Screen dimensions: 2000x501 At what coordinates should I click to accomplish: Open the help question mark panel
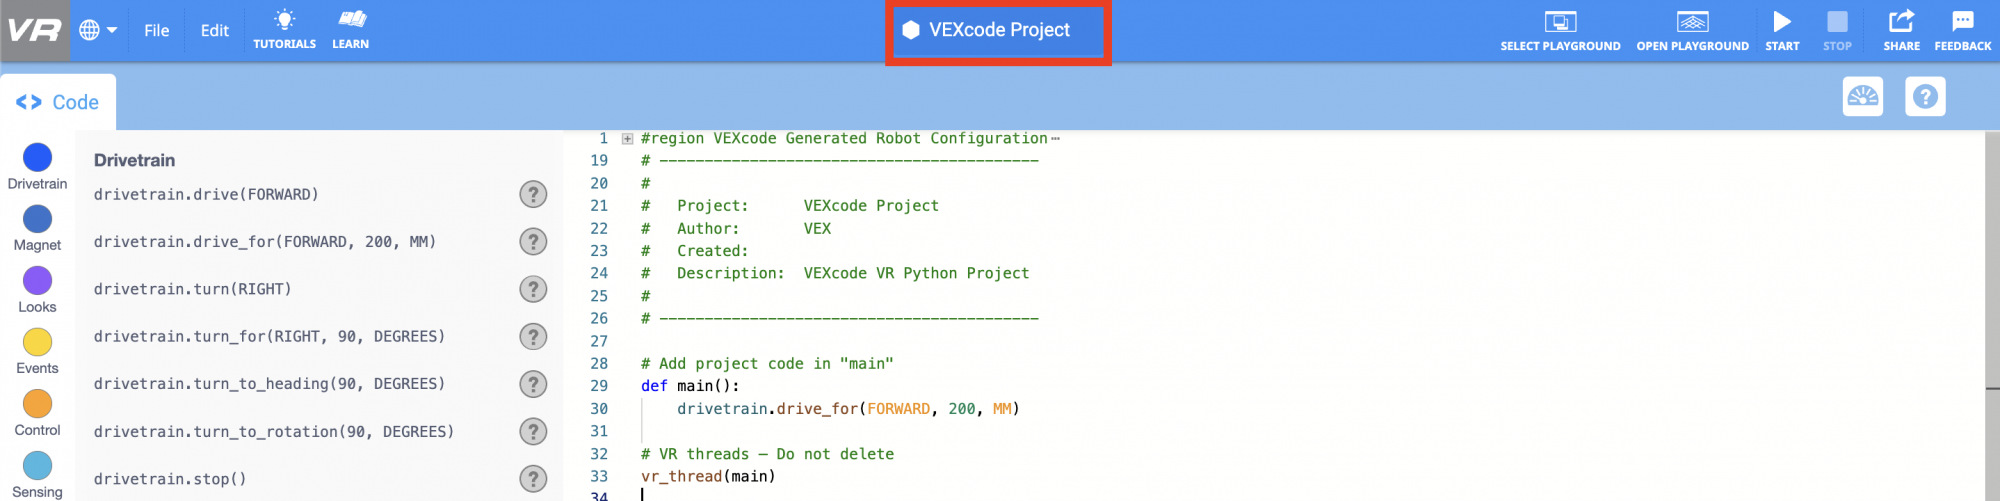1925,97
